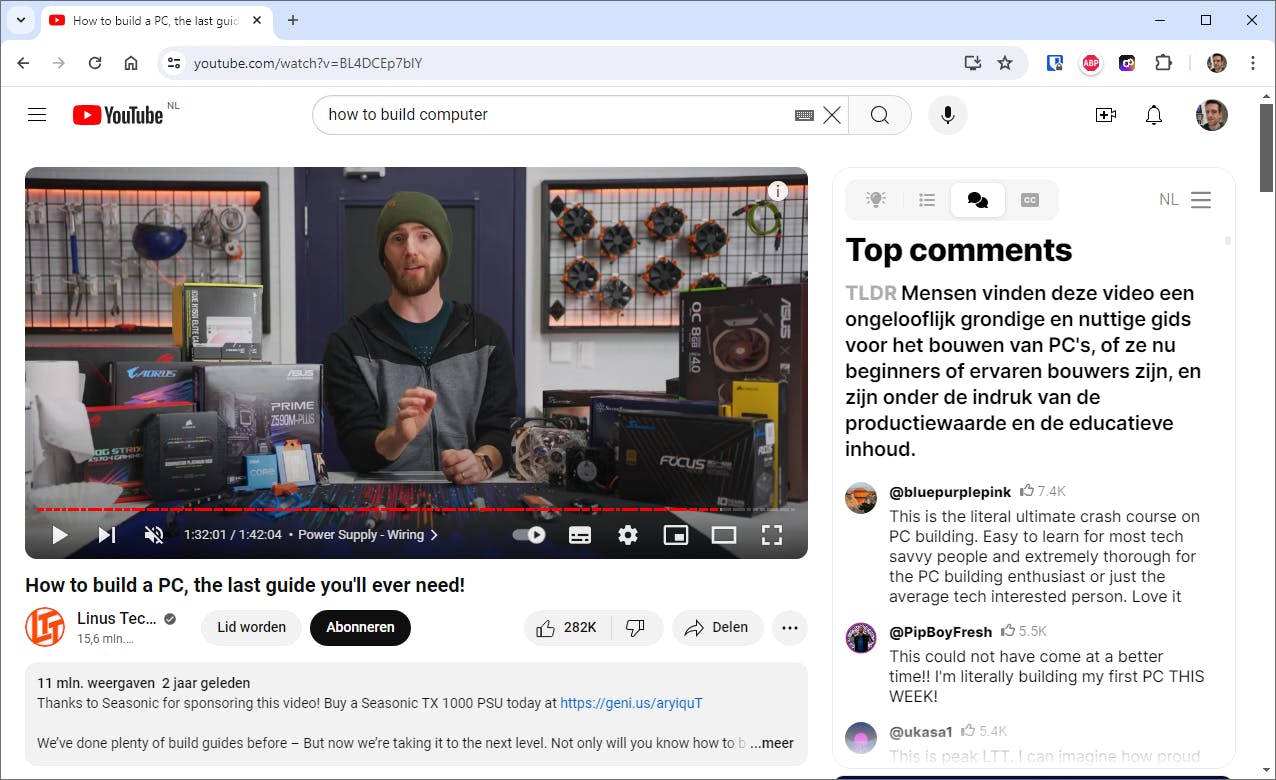Viewport: 1276px width, 780px height.
Task: Share the video via Delen
Action: click(x=717, y=628)
